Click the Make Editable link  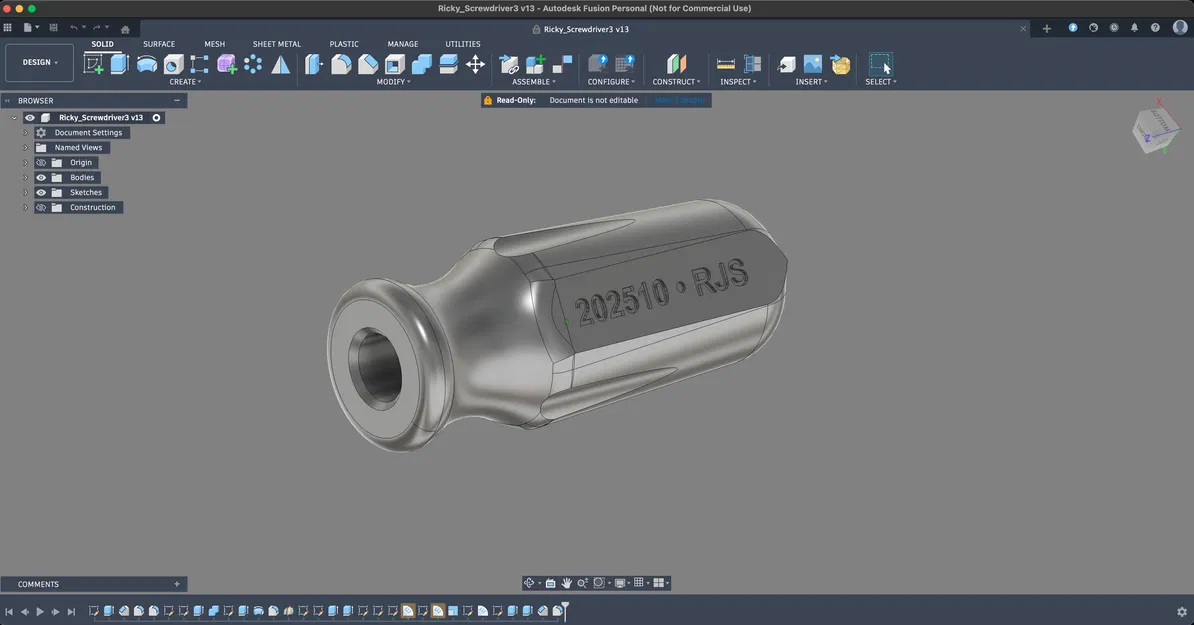678,100
